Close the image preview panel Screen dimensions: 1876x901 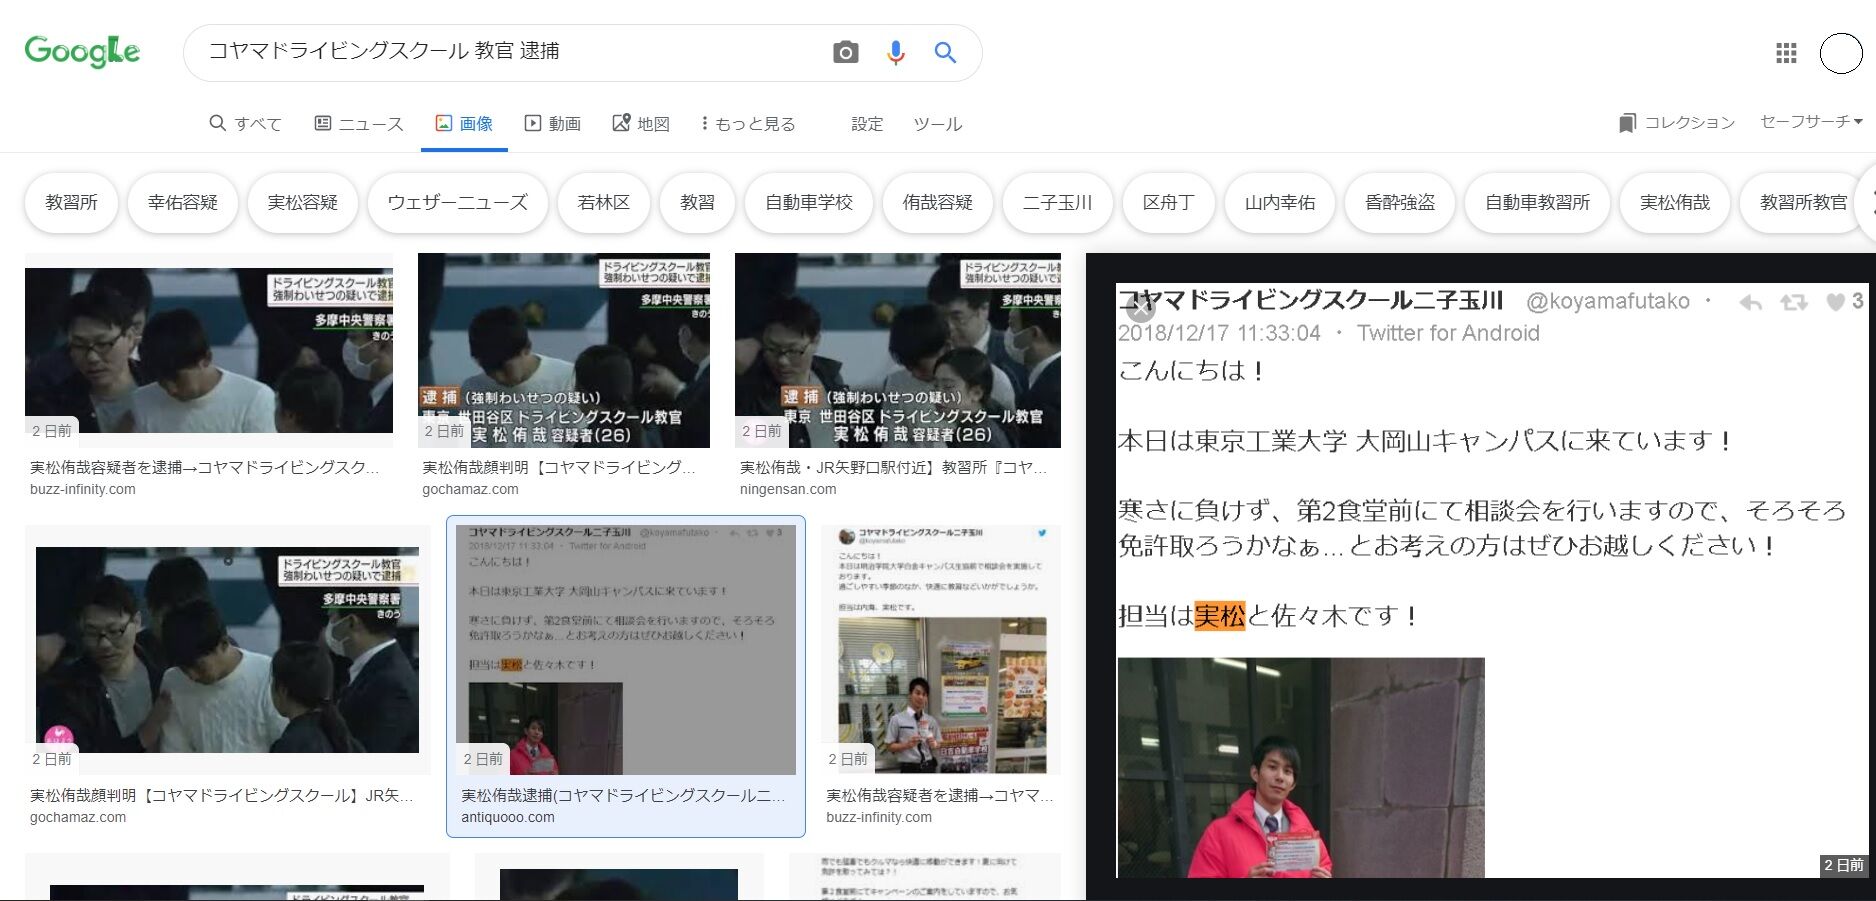tap(1140, 309)
